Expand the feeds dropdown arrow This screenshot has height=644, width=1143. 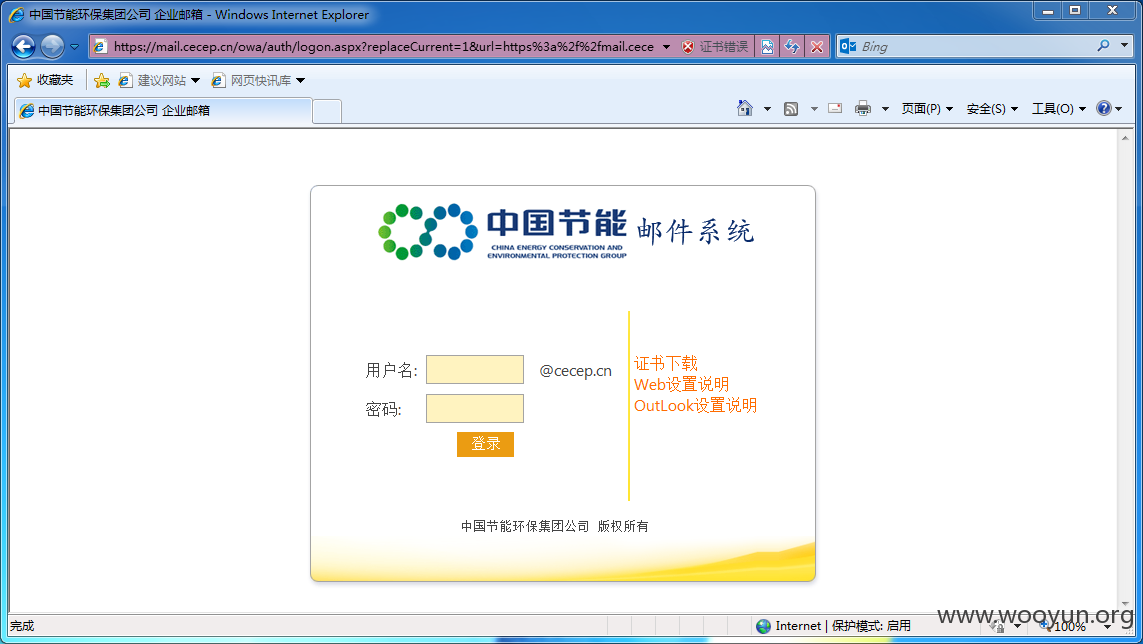(x=814, y=109)
